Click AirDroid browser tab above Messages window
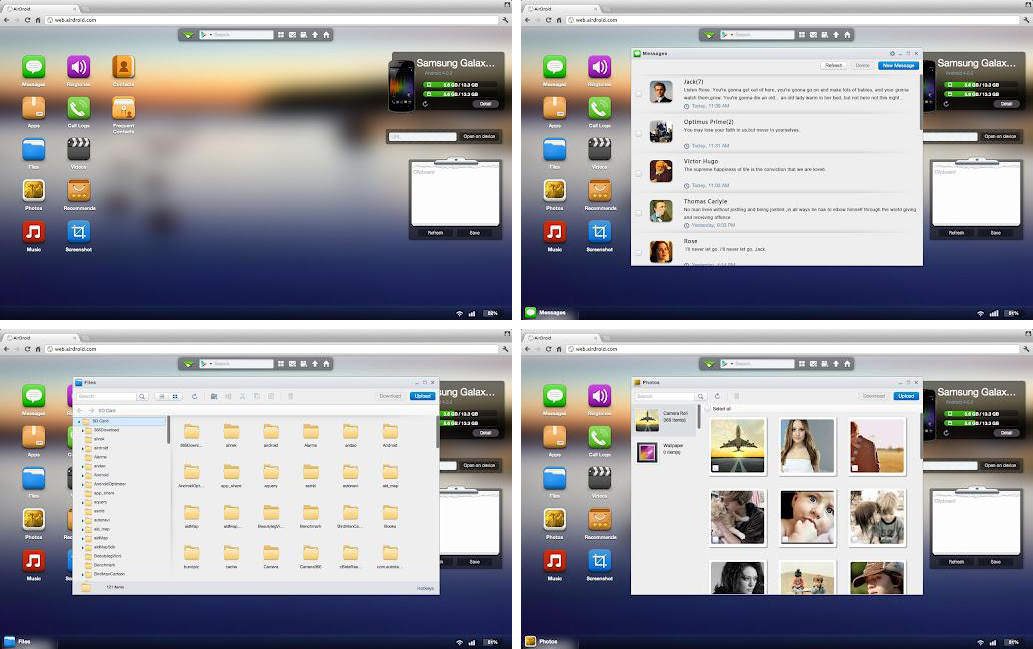 [560, 9]
